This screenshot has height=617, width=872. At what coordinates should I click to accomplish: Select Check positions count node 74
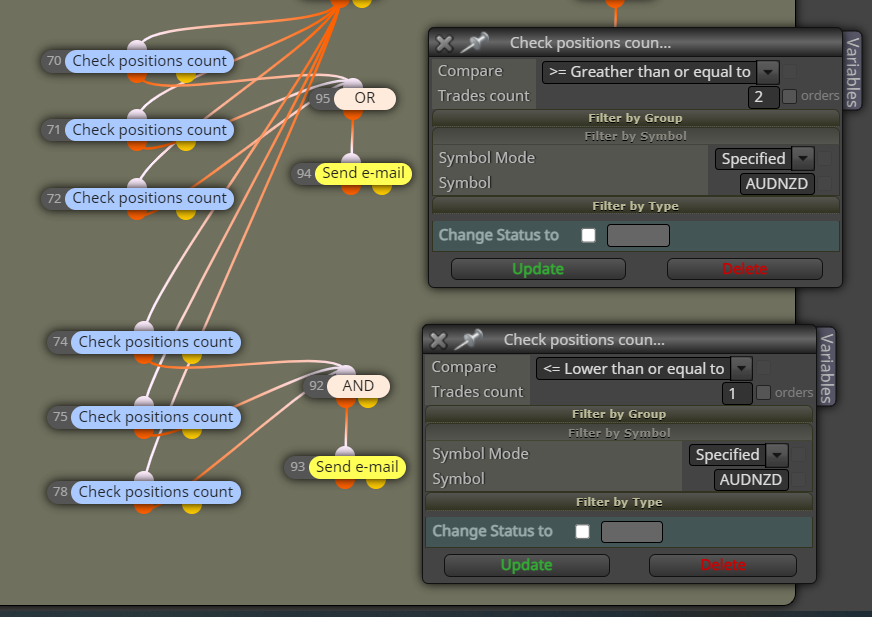tap(156, 342)
